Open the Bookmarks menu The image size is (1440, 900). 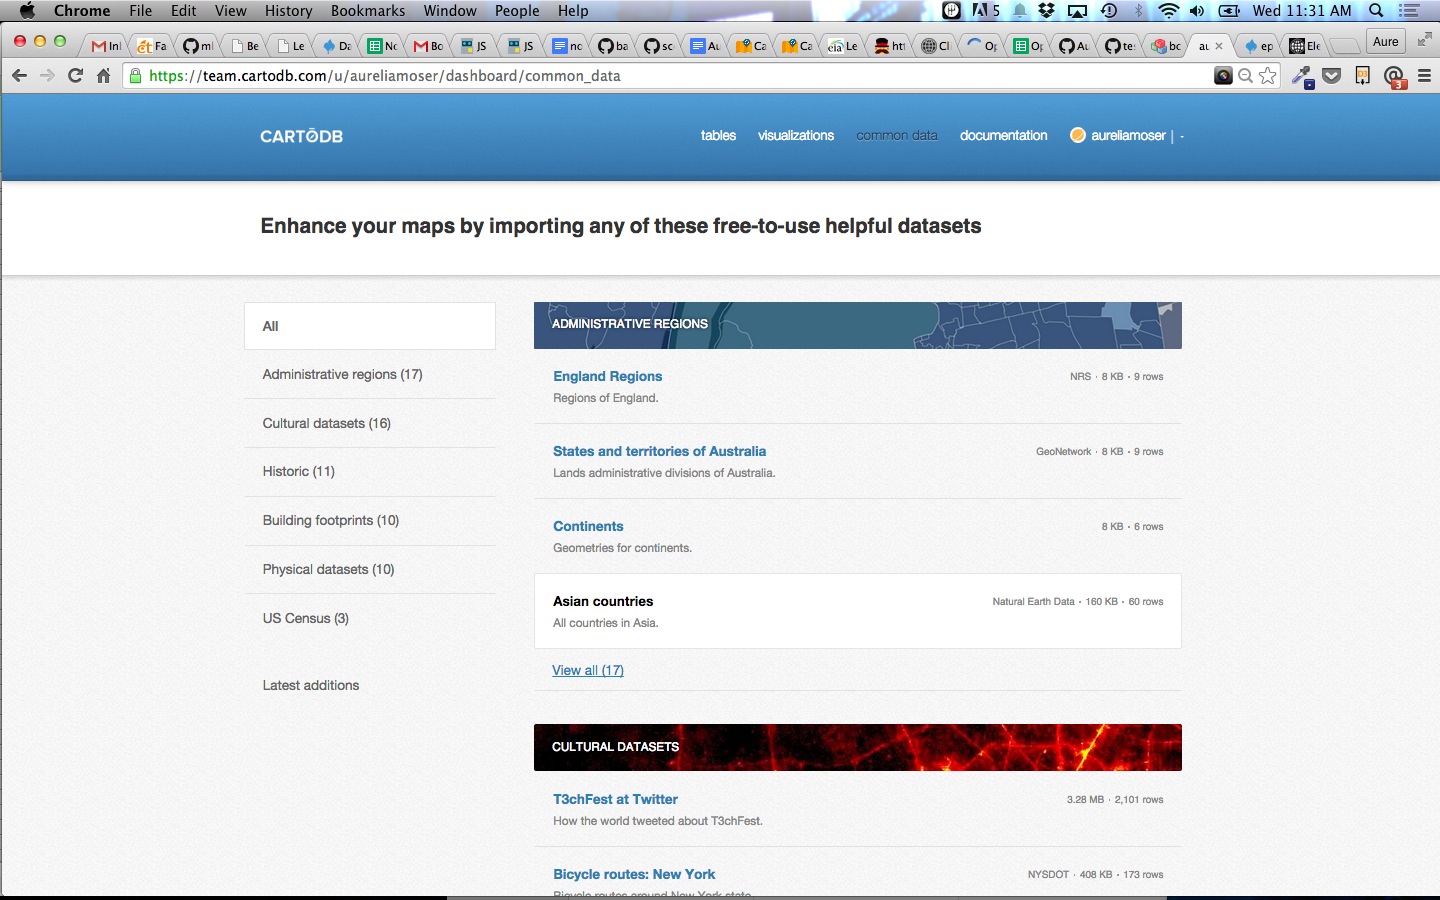368,10
